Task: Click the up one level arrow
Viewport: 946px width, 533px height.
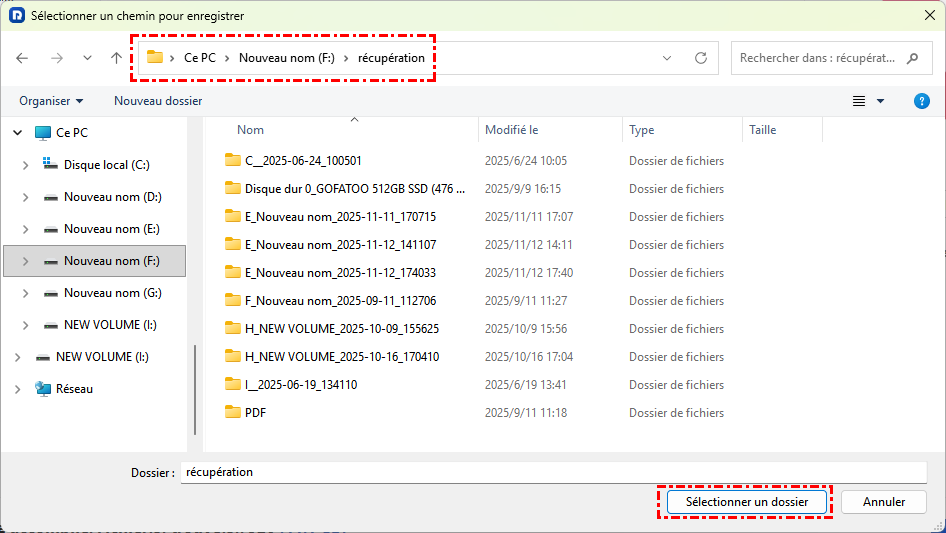Action: pos(116,58)
